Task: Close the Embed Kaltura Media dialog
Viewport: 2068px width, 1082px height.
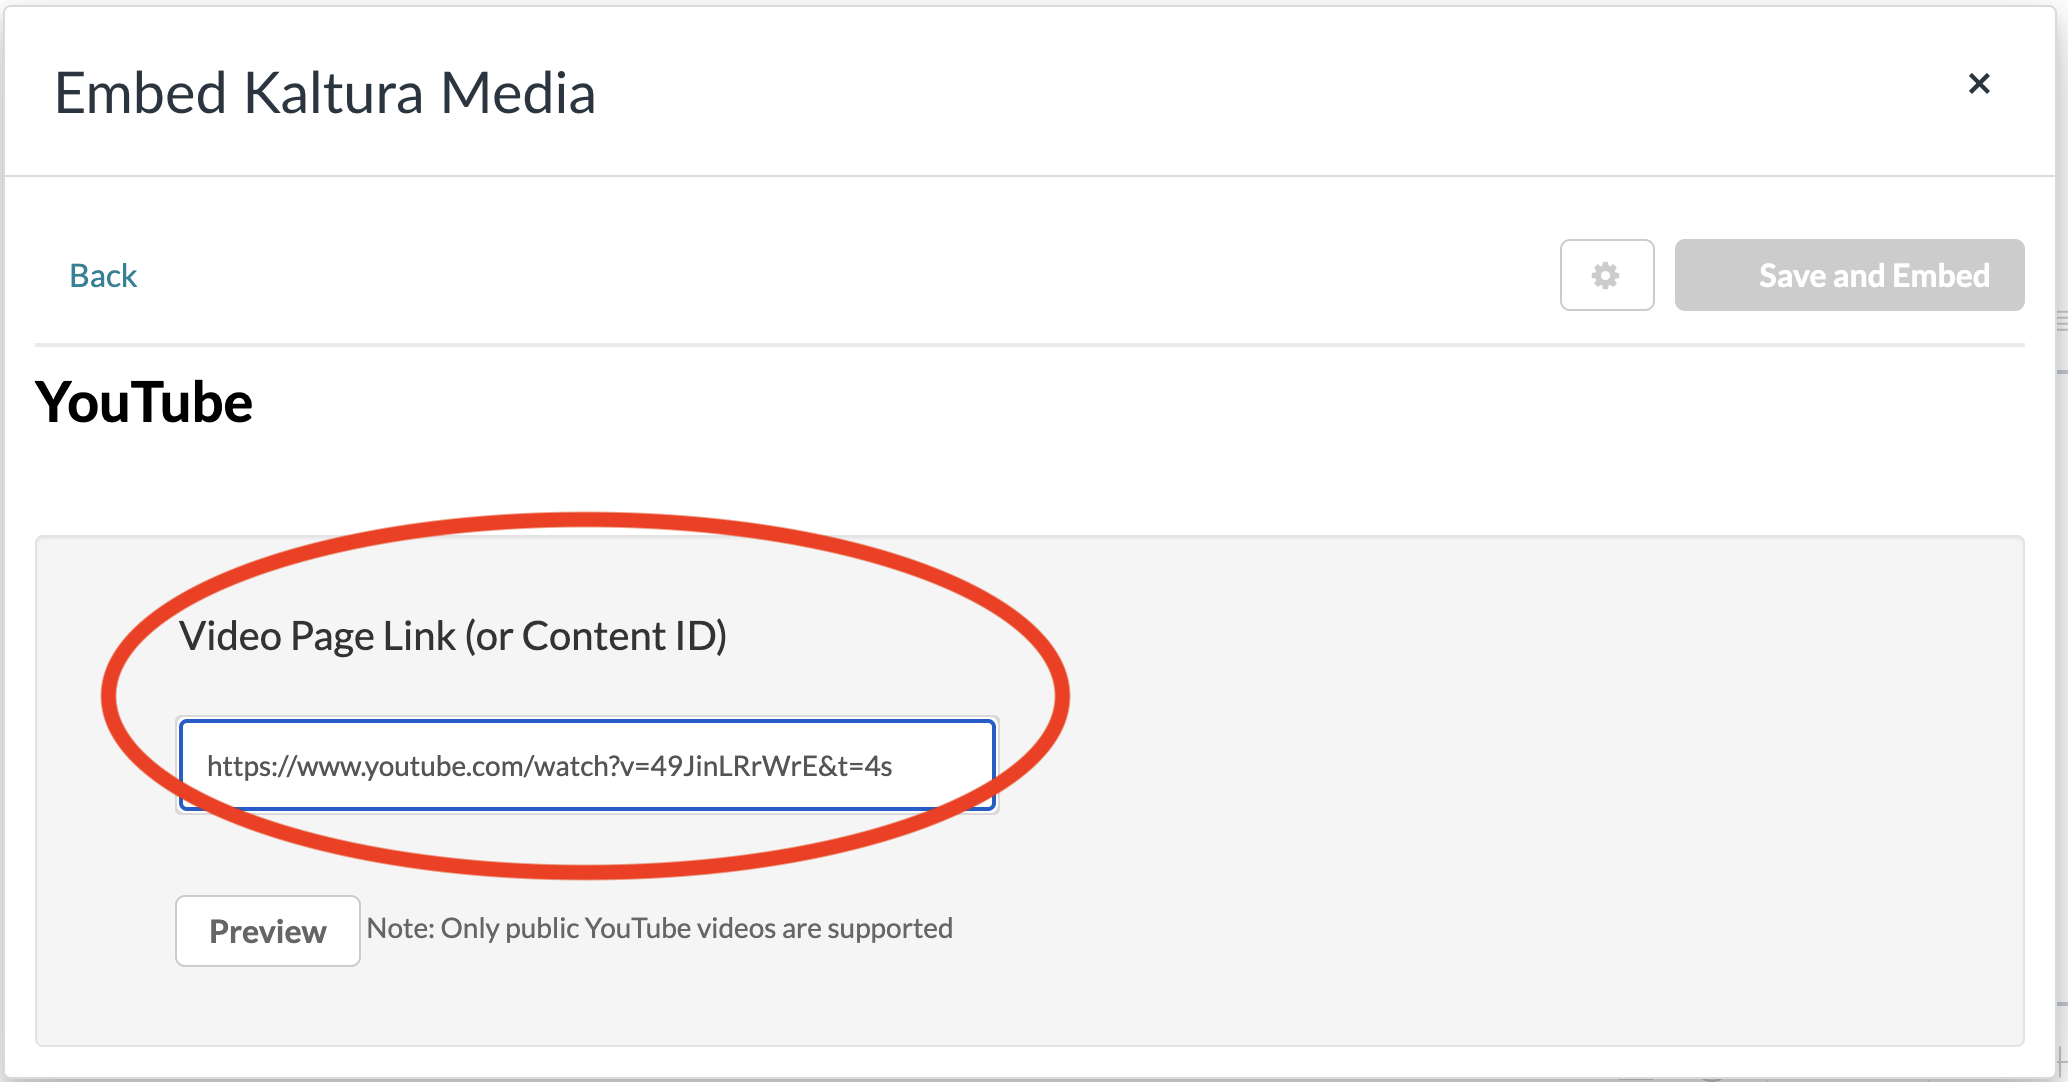Action: [1978, 84]
